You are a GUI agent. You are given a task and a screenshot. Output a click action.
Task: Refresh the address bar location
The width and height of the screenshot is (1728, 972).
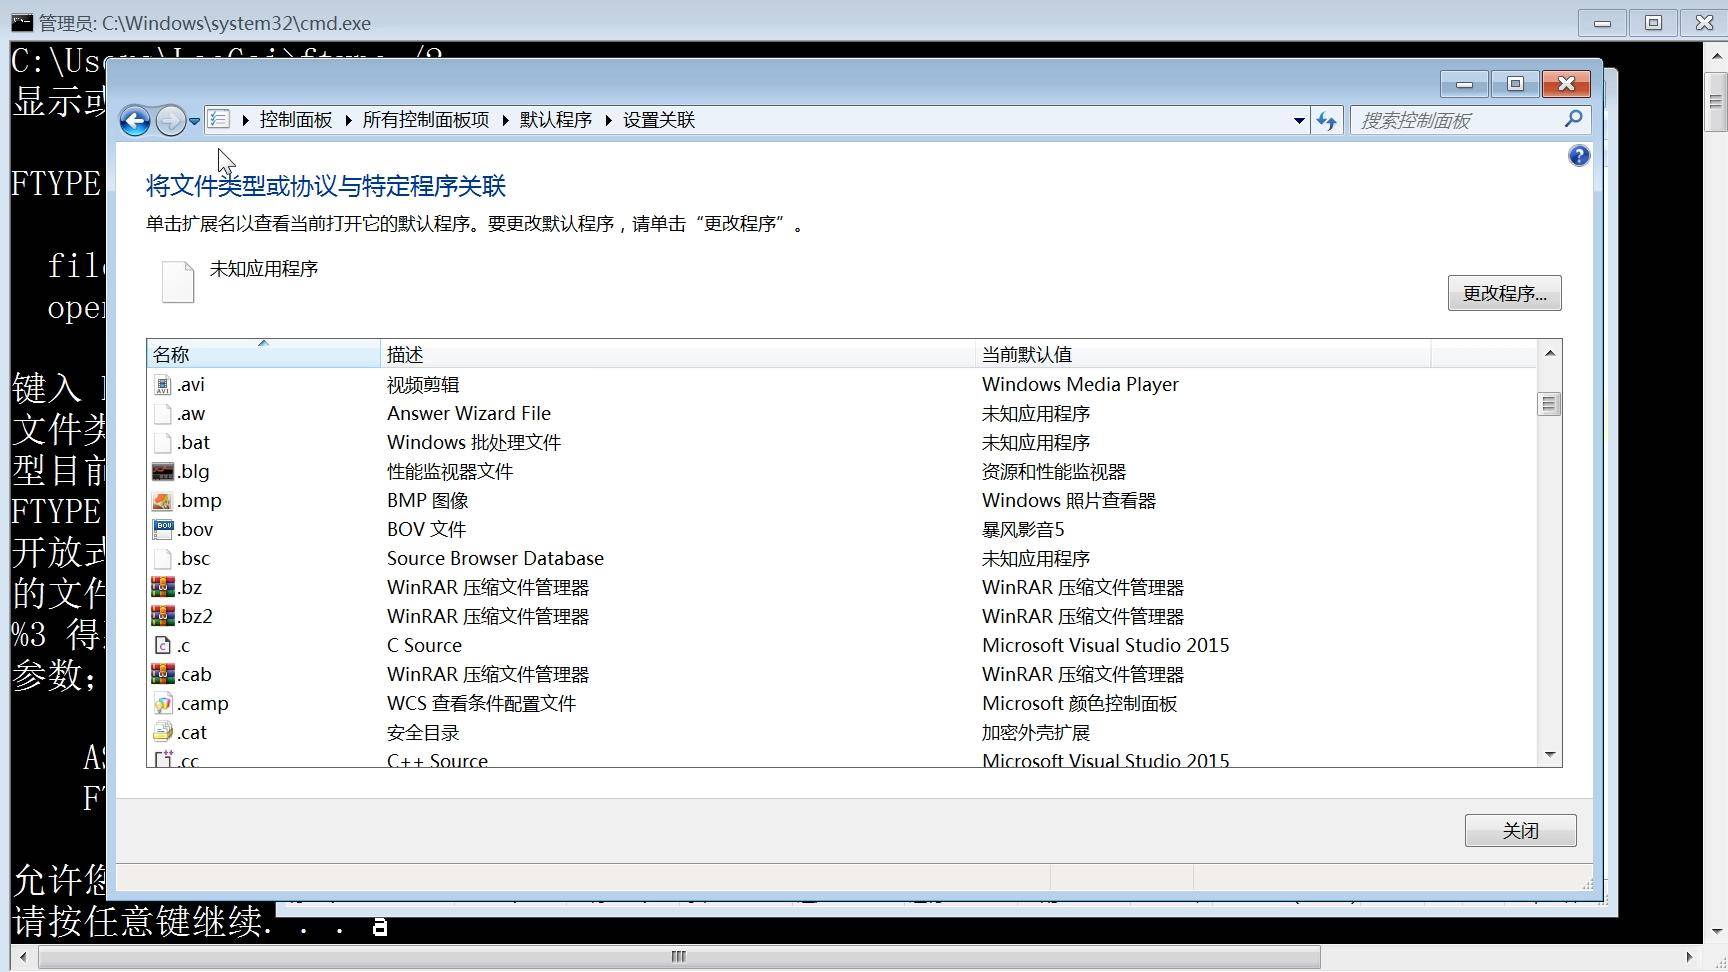click(1327, 121)
